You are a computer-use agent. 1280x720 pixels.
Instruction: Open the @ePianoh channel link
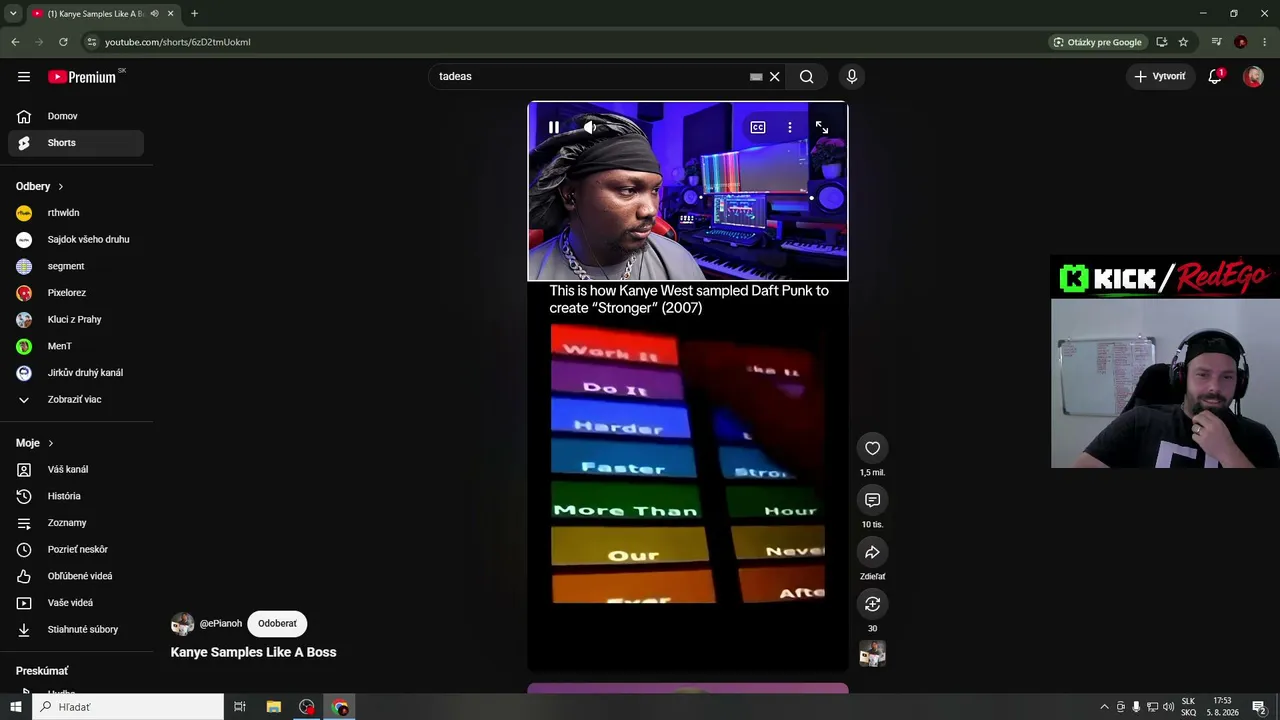coord(221,624)
